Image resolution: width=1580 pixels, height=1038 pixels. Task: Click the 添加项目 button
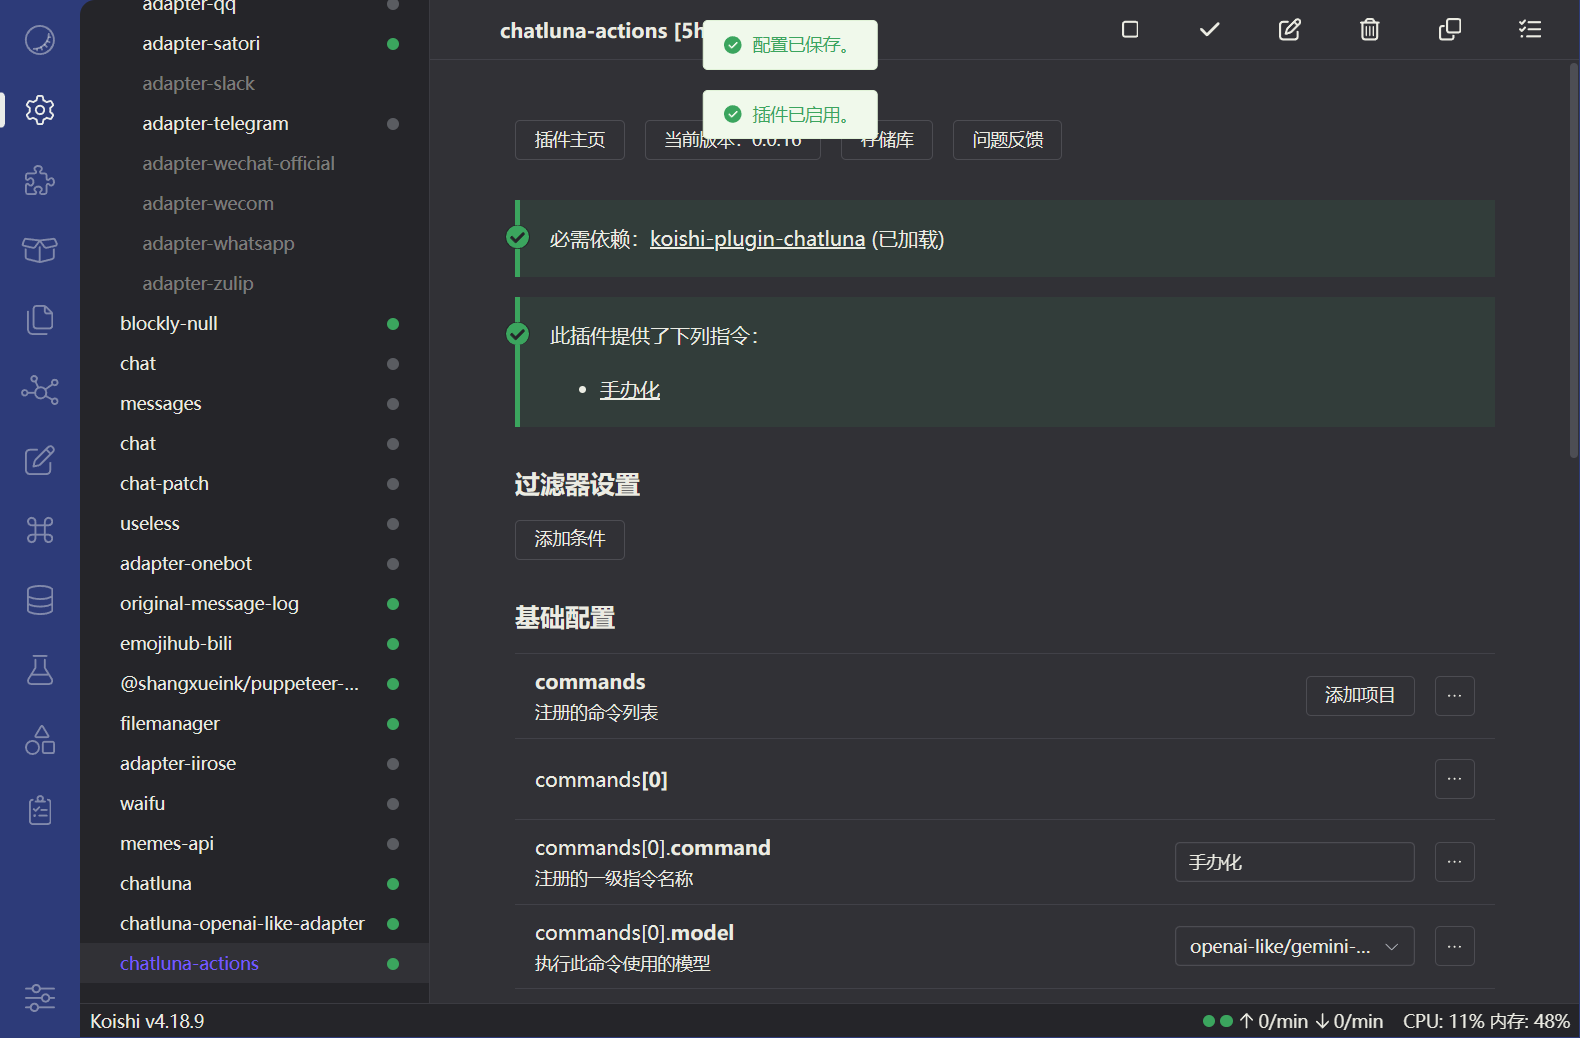tap(1359, 696)
